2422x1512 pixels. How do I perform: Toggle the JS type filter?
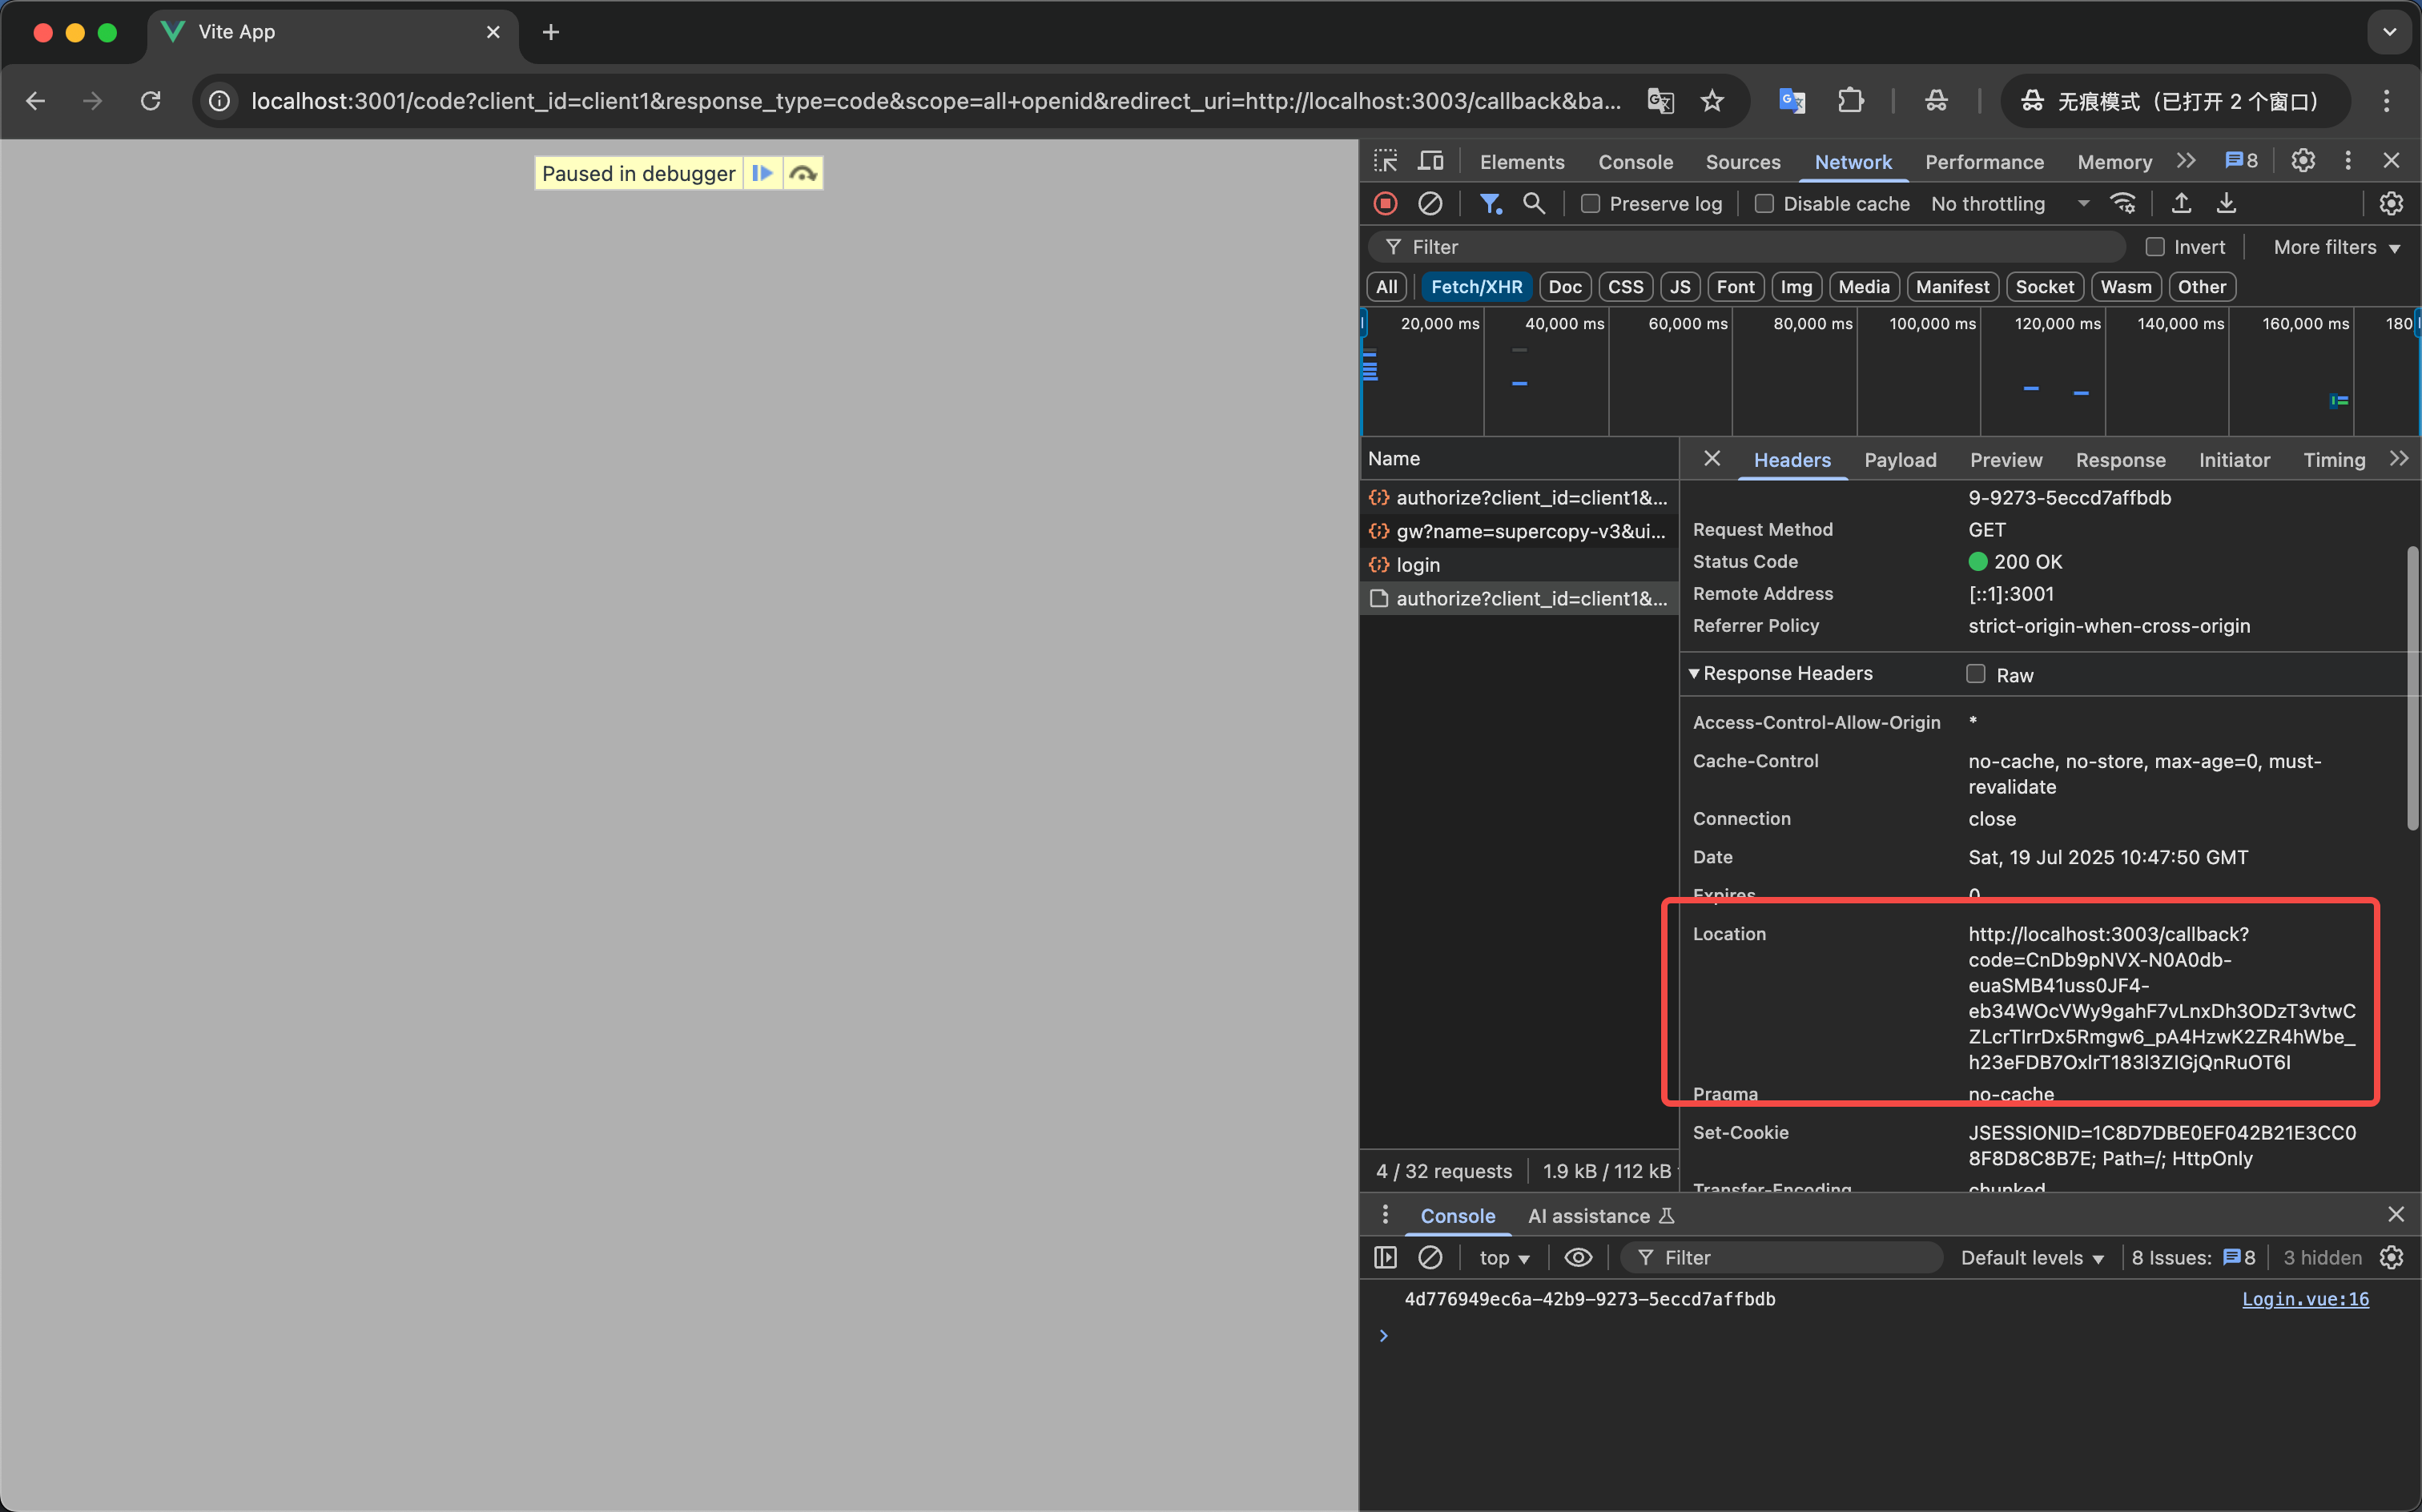click(x=1680, y=287)
